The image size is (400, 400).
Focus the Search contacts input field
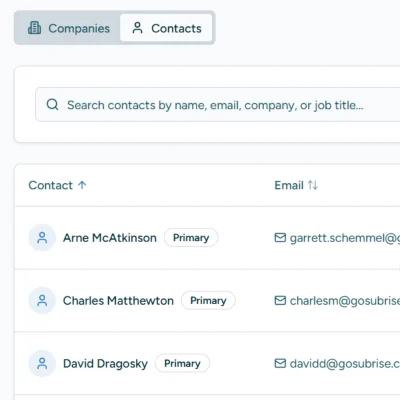(x=218, y=105)
